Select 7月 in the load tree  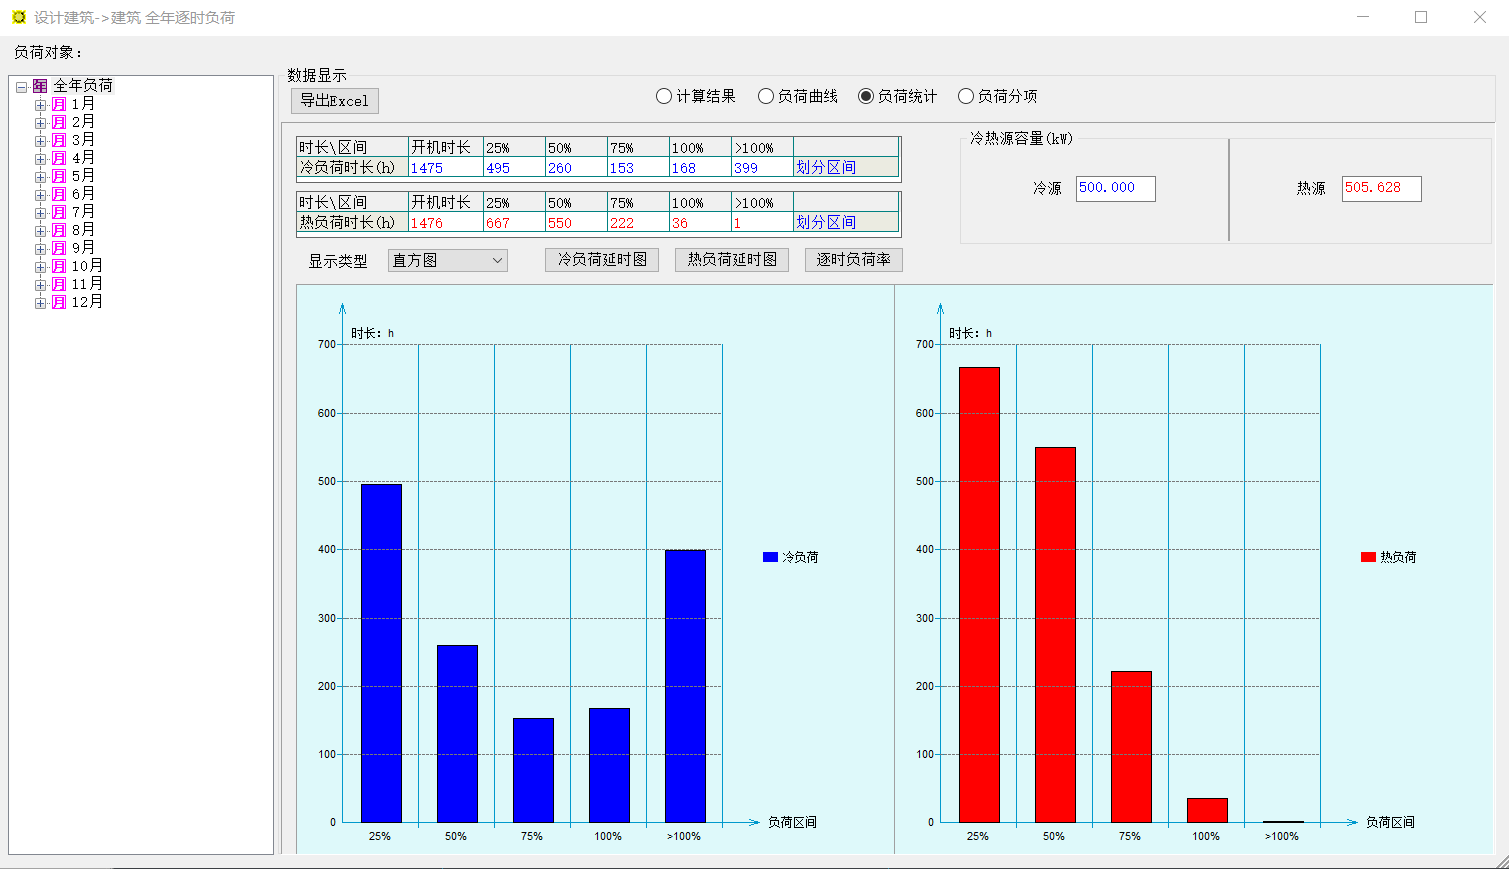click(83, 212)
